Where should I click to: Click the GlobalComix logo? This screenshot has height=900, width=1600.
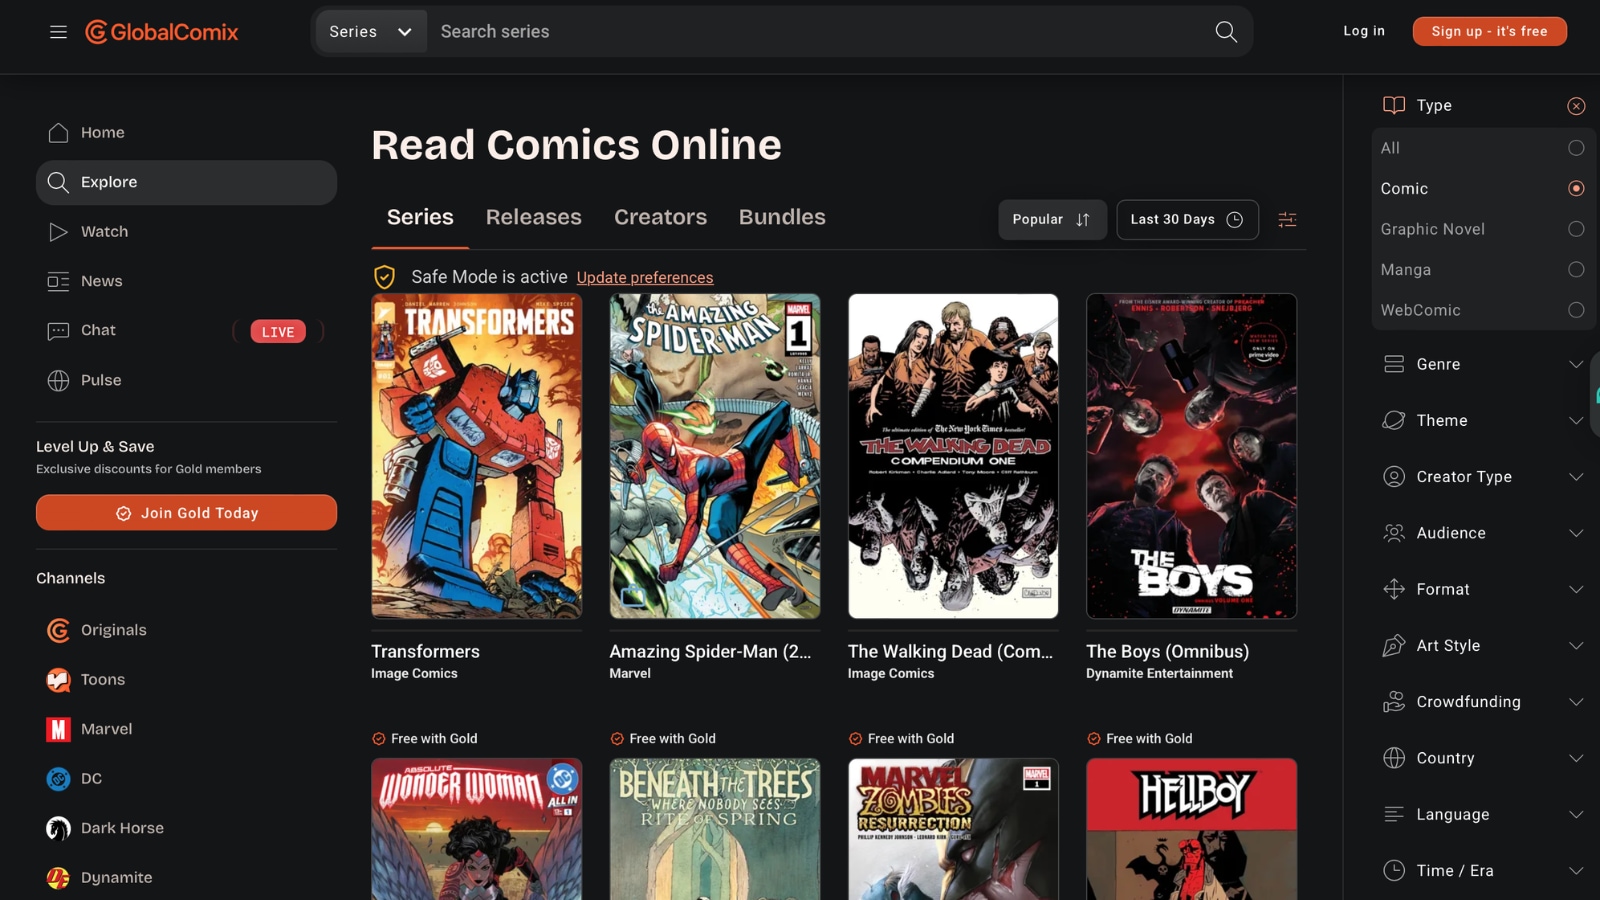(x=162, y=32)
